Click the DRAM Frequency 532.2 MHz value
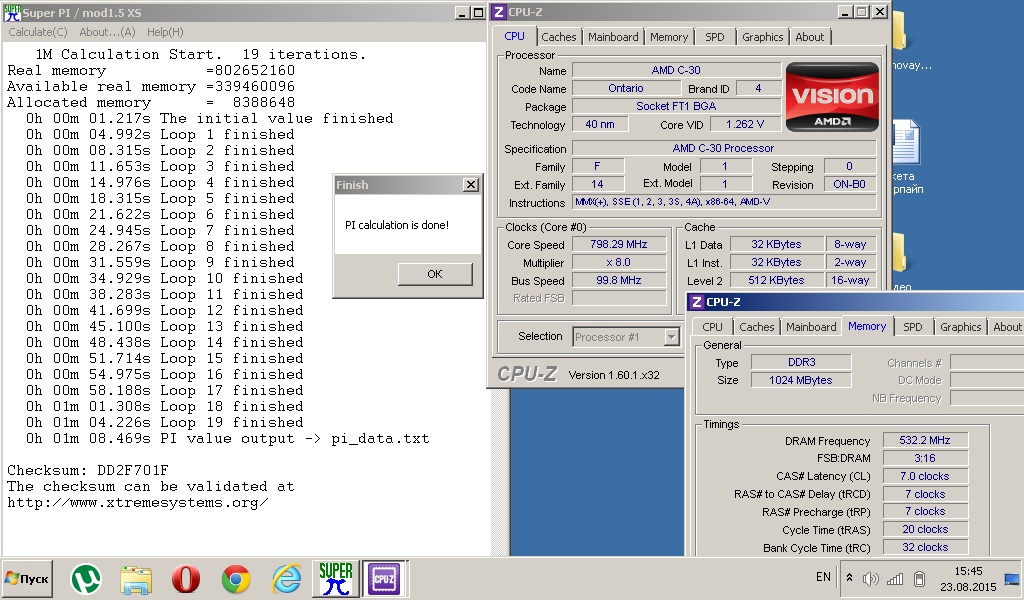Screen dimensions: 1024x600 click(925, 440)
